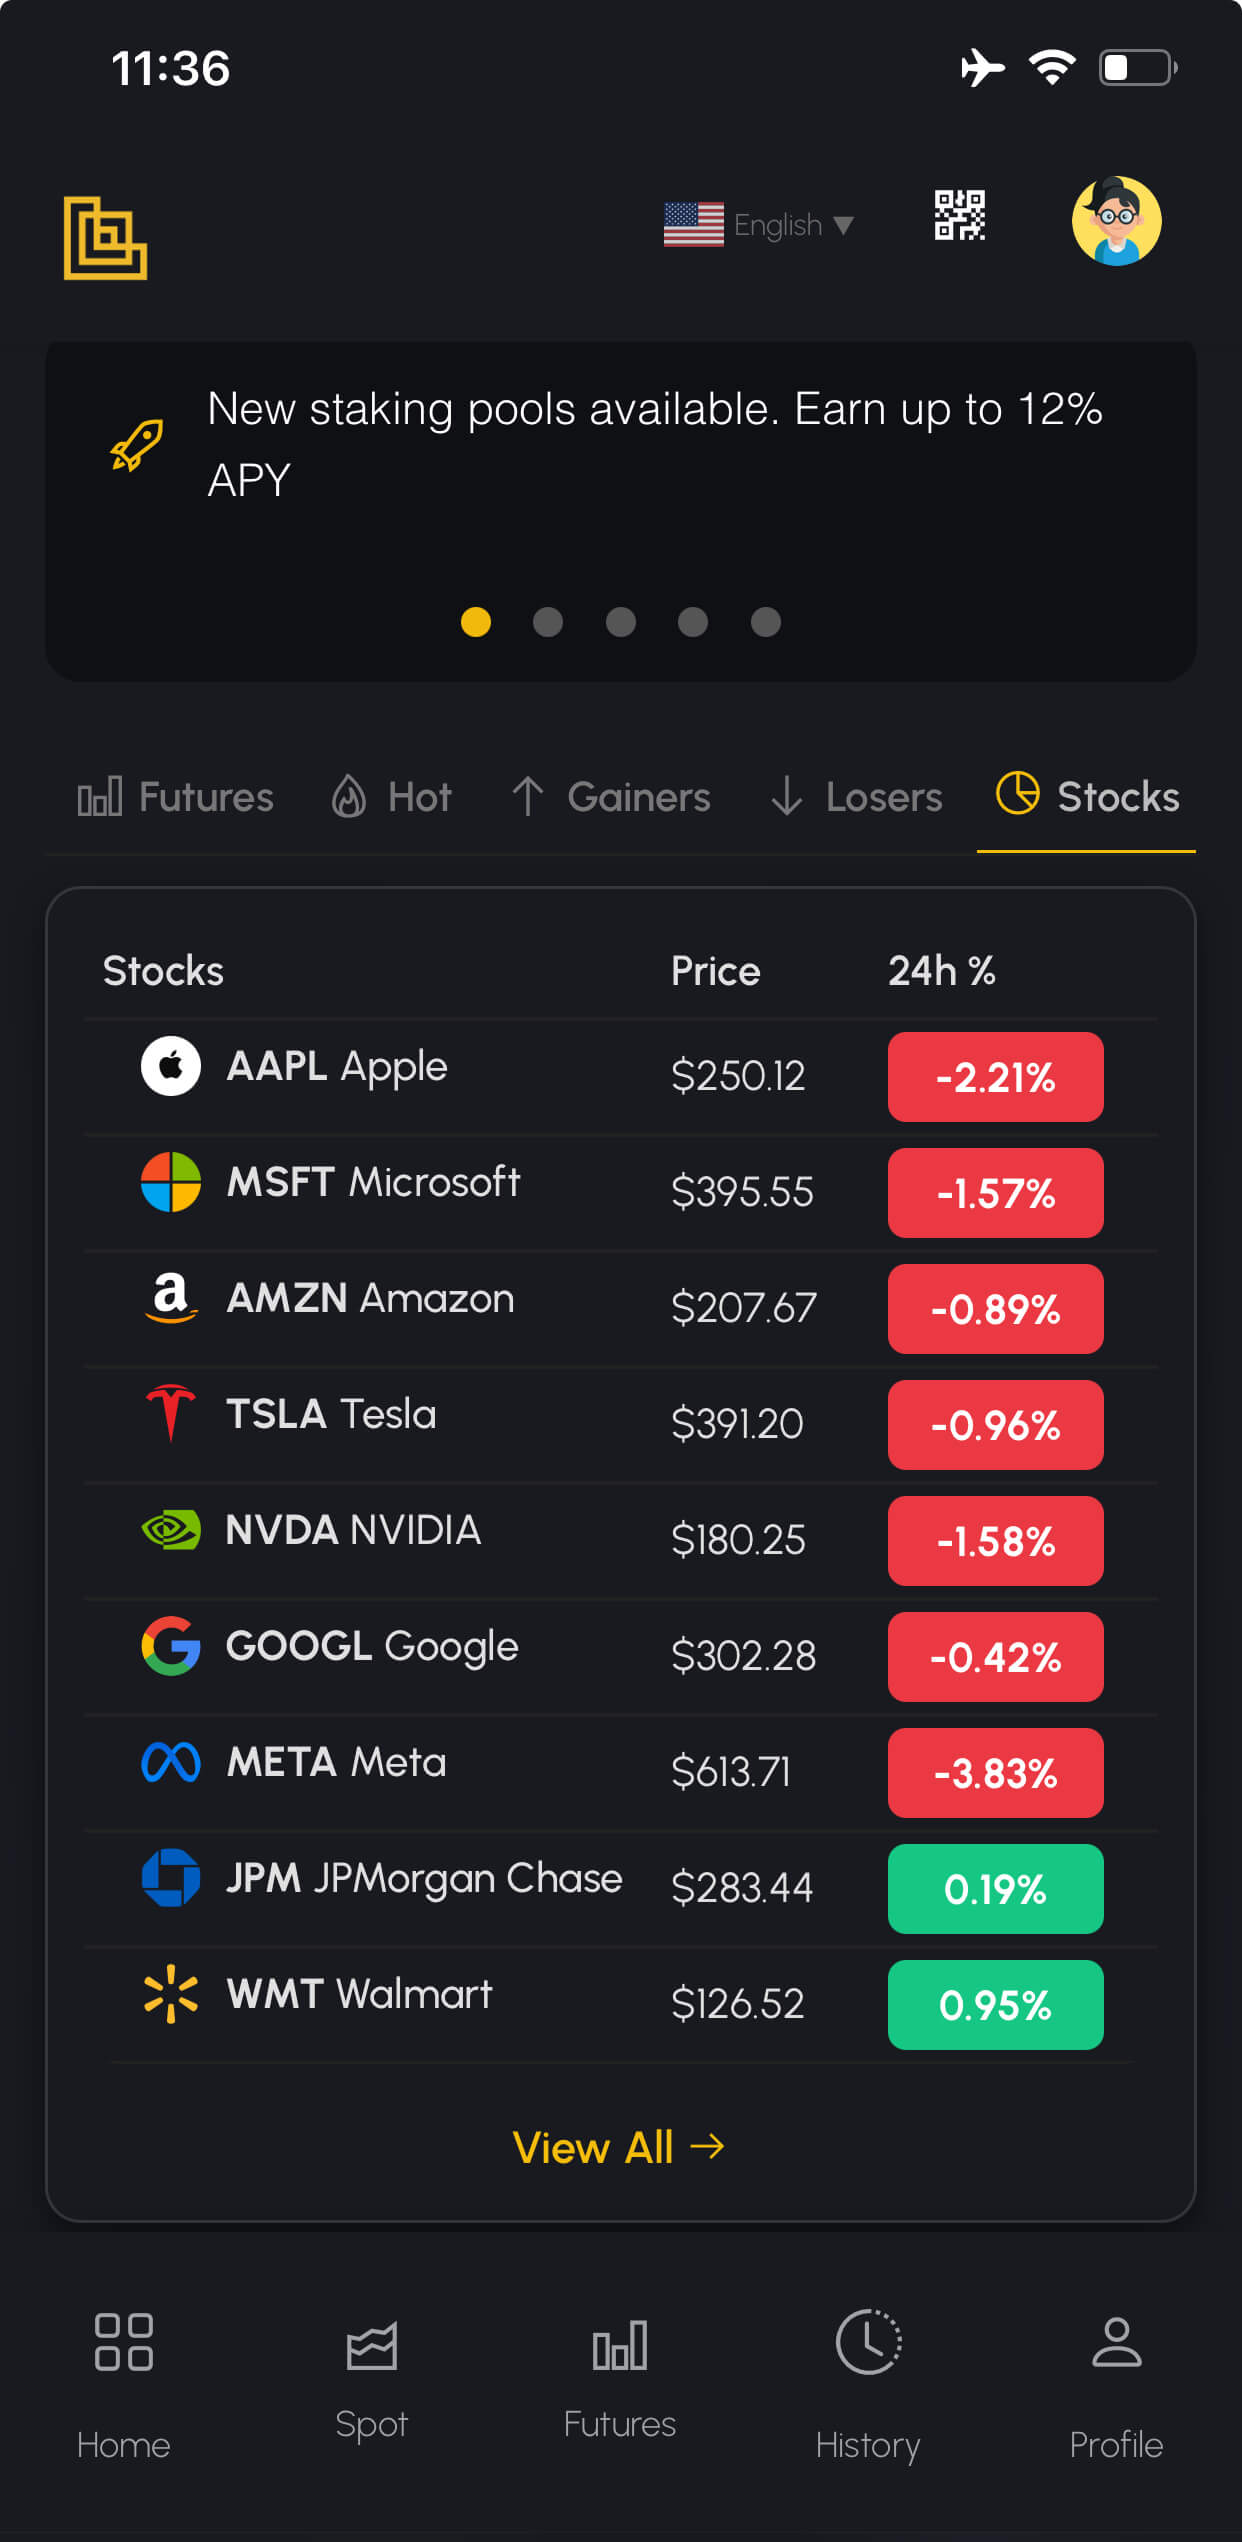Tap Home grid icon in bottom bar
Image resolution: width=1242 pixels, height=2542 pixels.
124,2343
